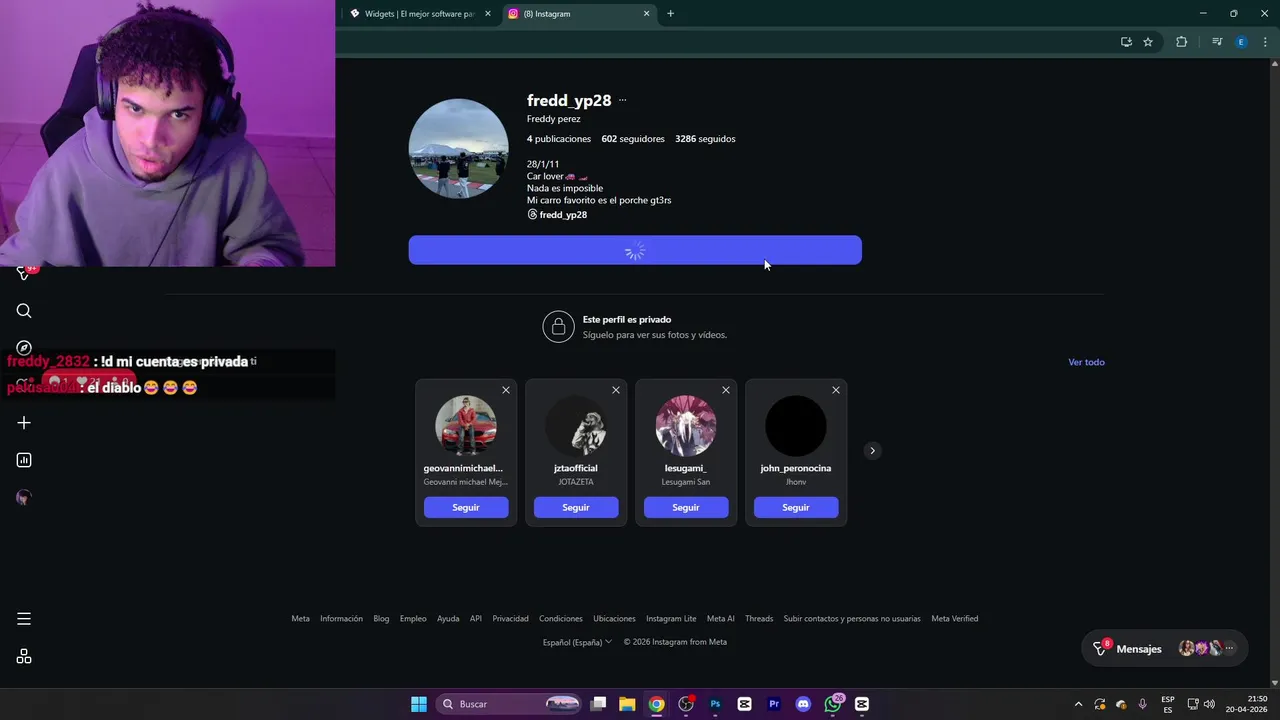Open the media controls icon in Chrome
Viewport: 1280px width, 720px height.
click(x=1217, y=42)
